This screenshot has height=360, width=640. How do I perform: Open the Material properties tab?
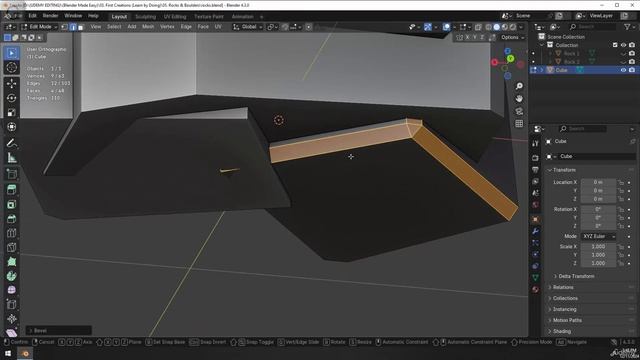(536, 289)
